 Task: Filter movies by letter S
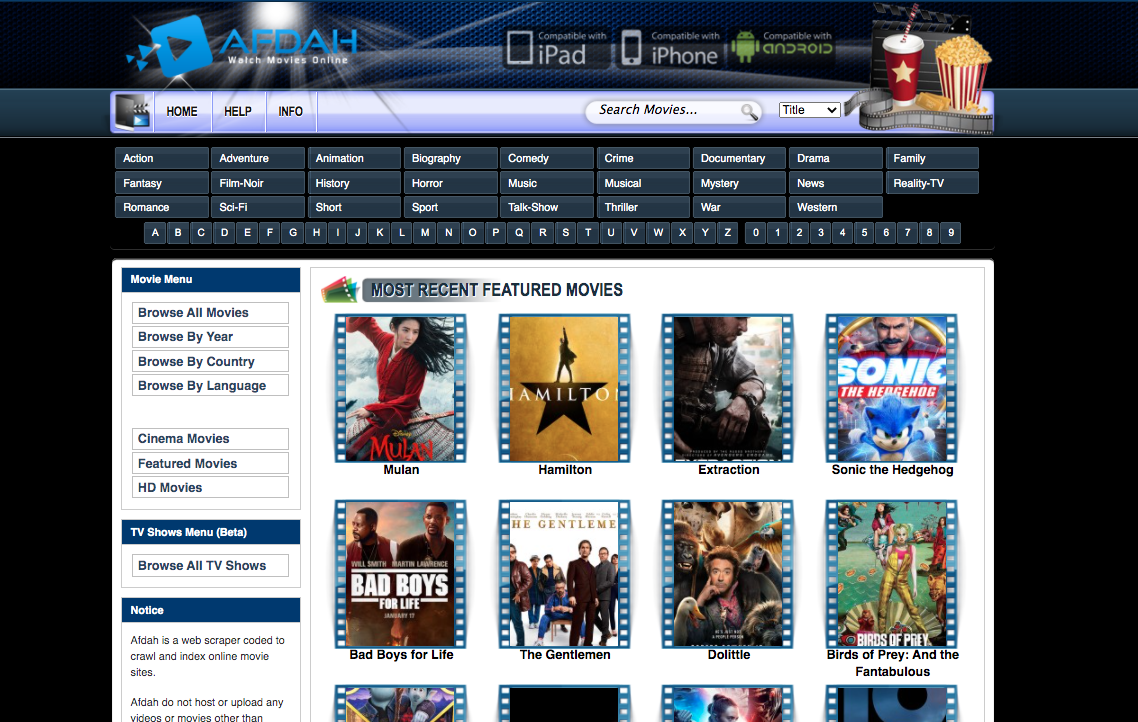tap(565, 233)
